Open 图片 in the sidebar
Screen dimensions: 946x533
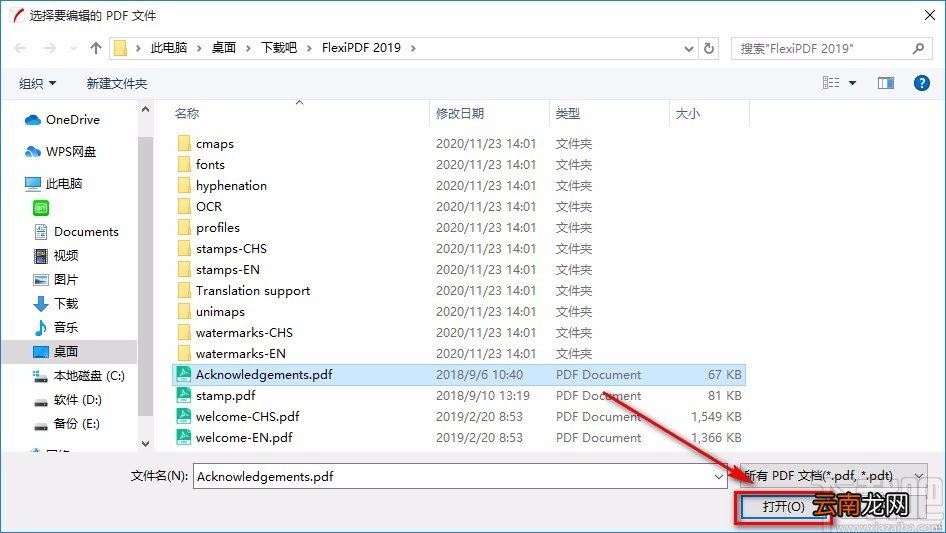pos(56,279)
